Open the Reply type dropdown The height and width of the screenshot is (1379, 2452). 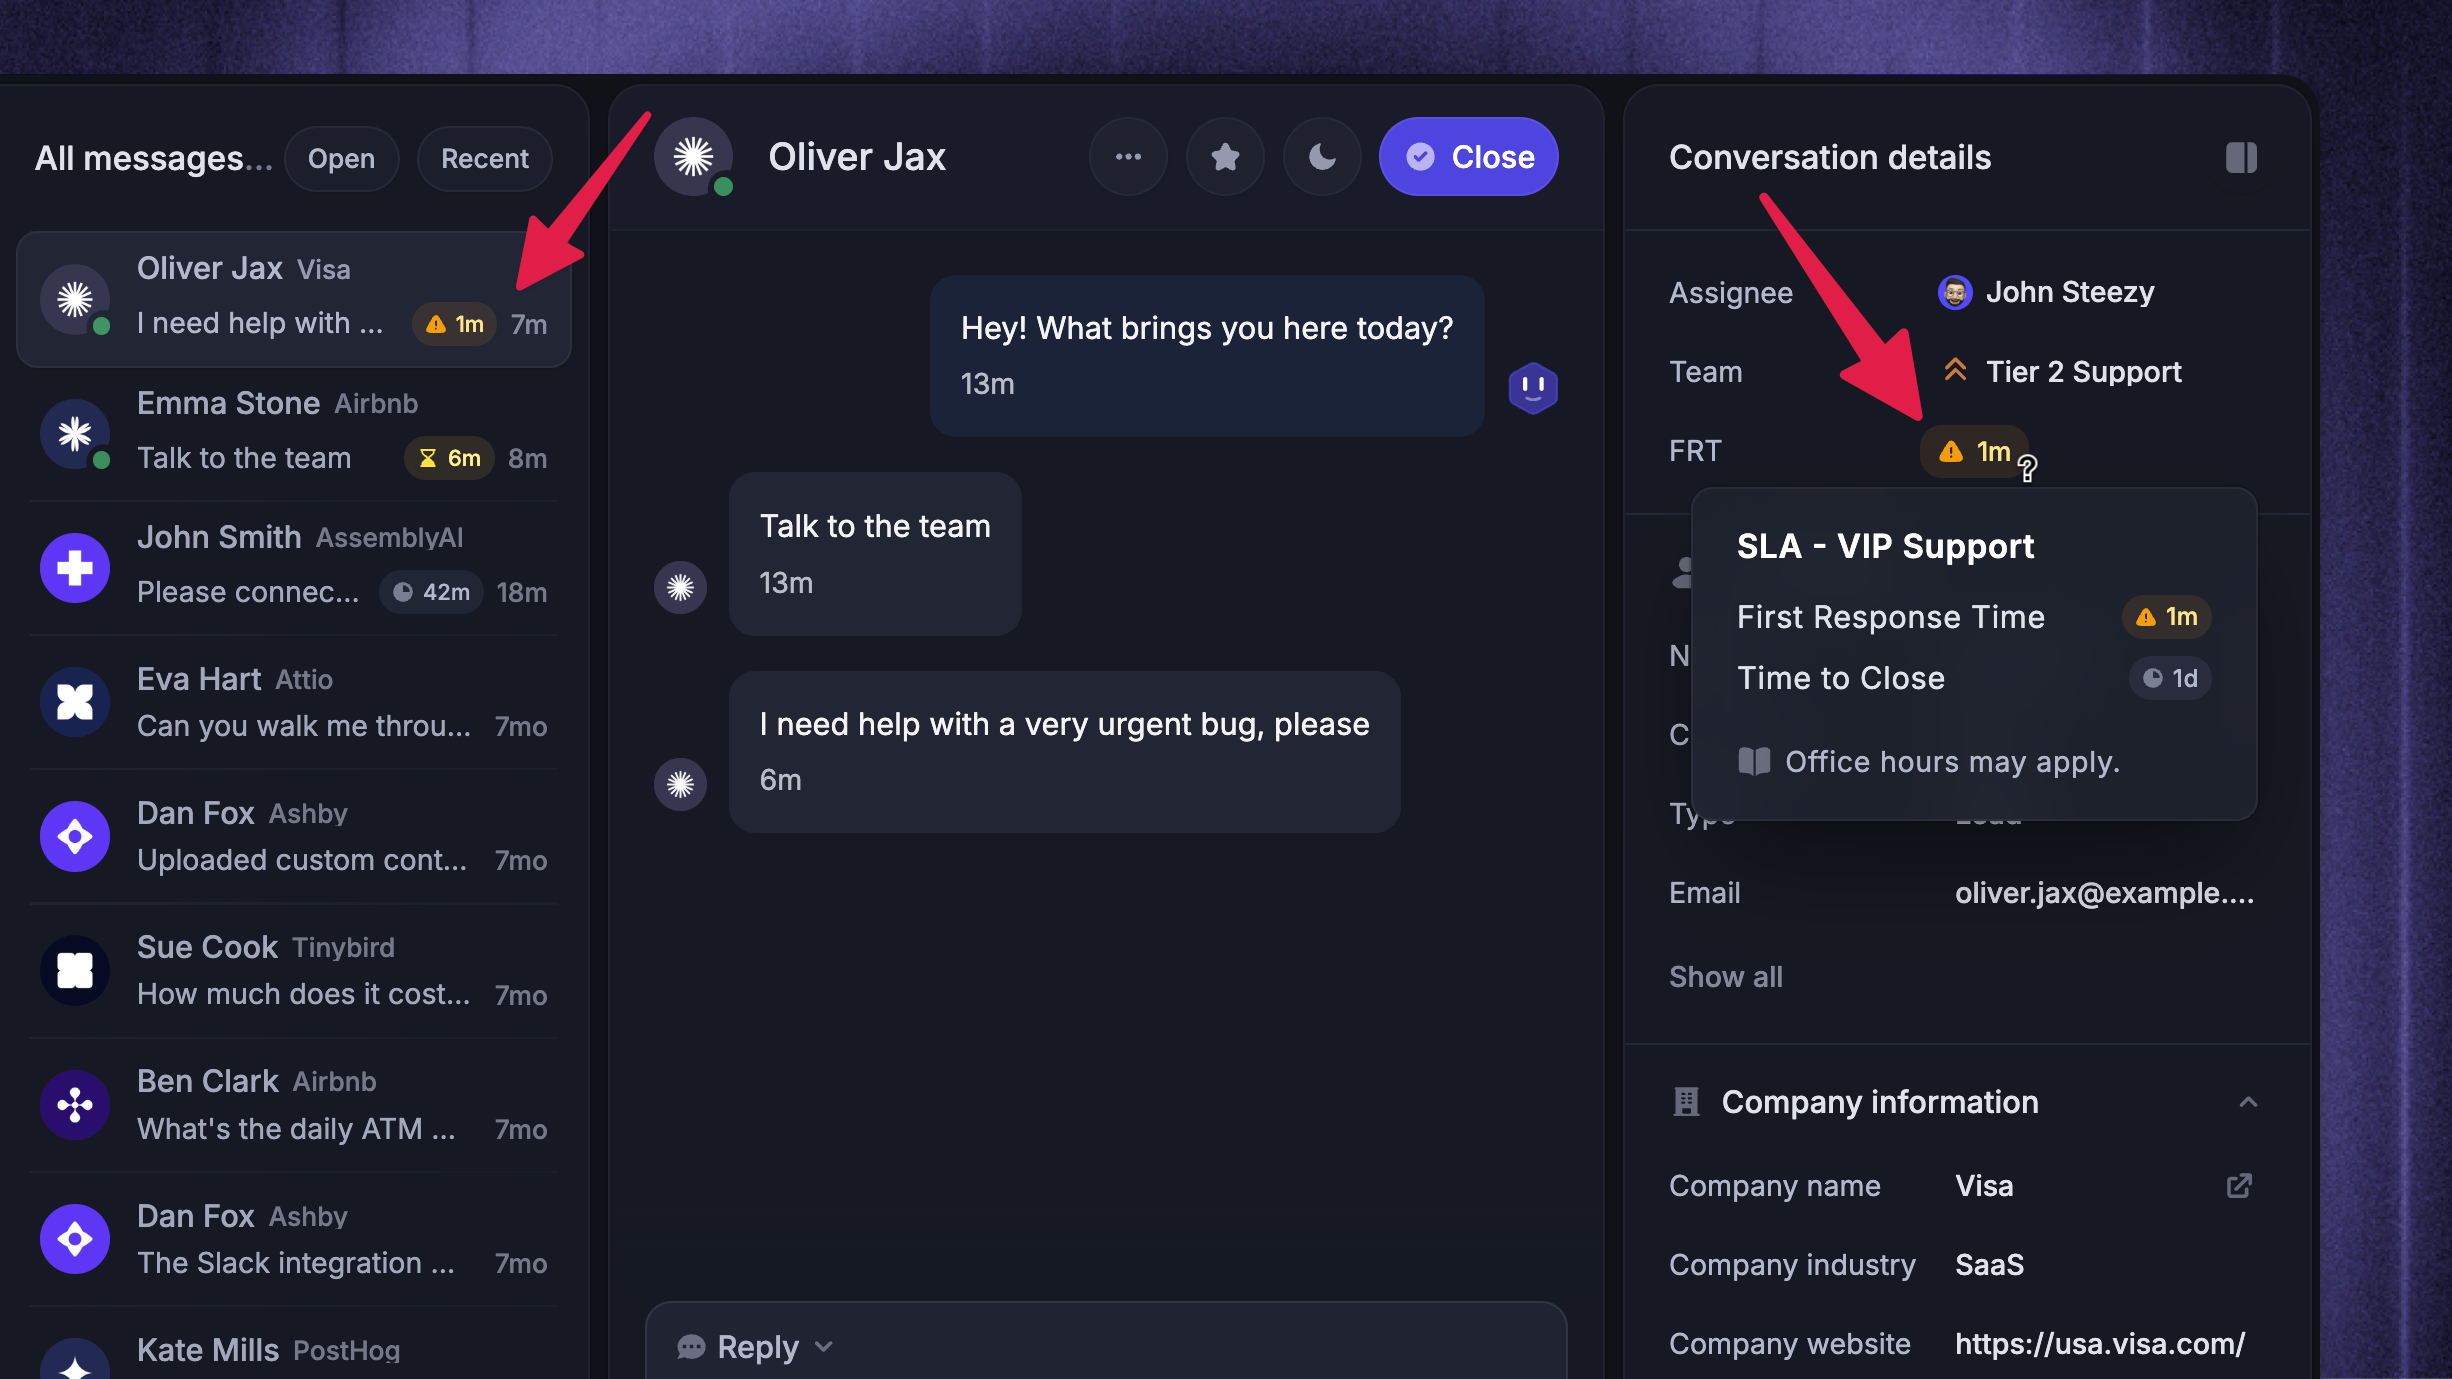coord(755,1347)
